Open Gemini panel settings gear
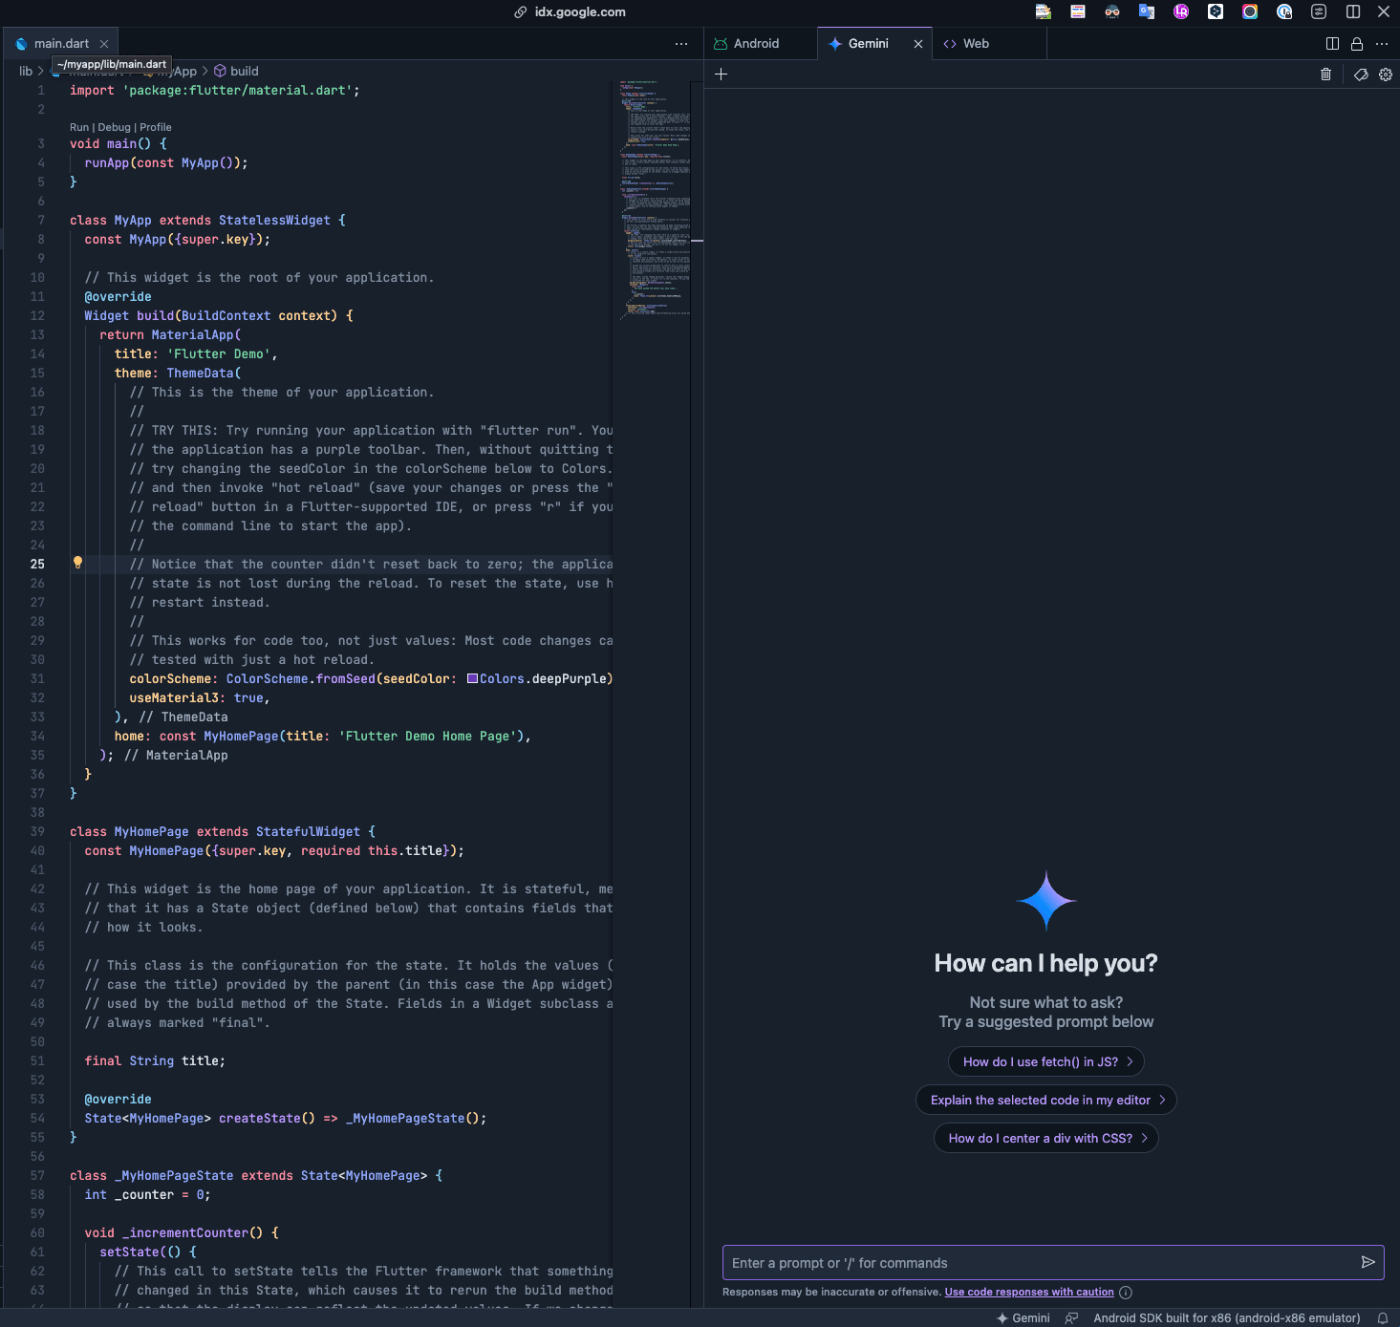1400x1327 pixels. 1385,74
